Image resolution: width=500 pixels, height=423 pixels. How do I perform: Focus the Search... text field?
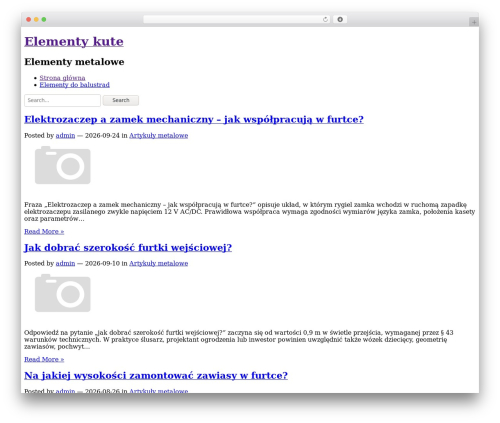(62, 100)
